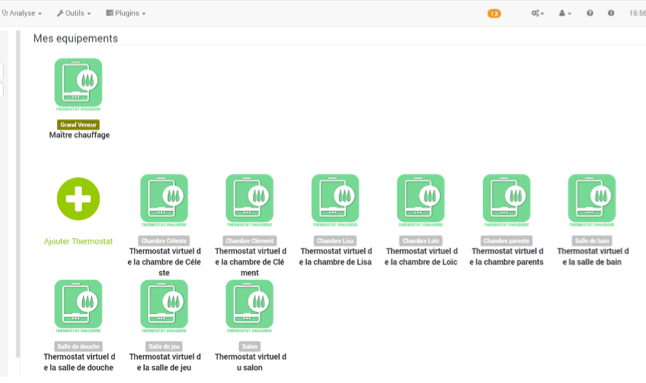Click the Grand Veneur object label
Image resolution: width=646 pixels, height=383 pixels.
pos(78,124)
